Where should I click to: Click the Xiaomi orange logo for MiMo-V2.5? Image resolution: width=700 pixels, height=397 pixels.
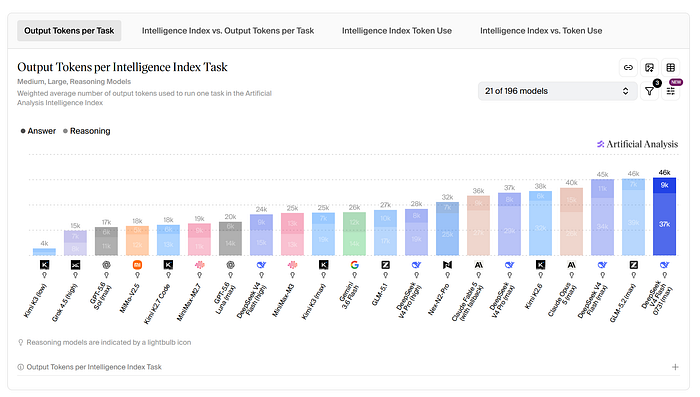[138, 265]
